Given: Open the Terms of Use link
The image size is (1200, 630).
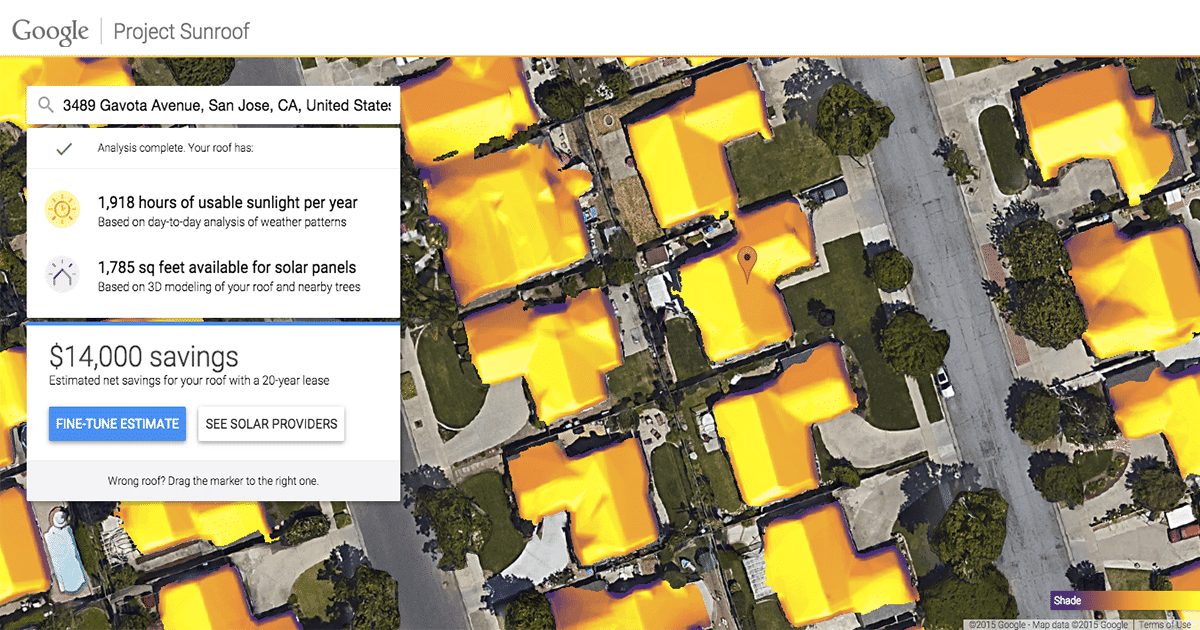Looking at the screenshot, I should [x=1166, y=621].
